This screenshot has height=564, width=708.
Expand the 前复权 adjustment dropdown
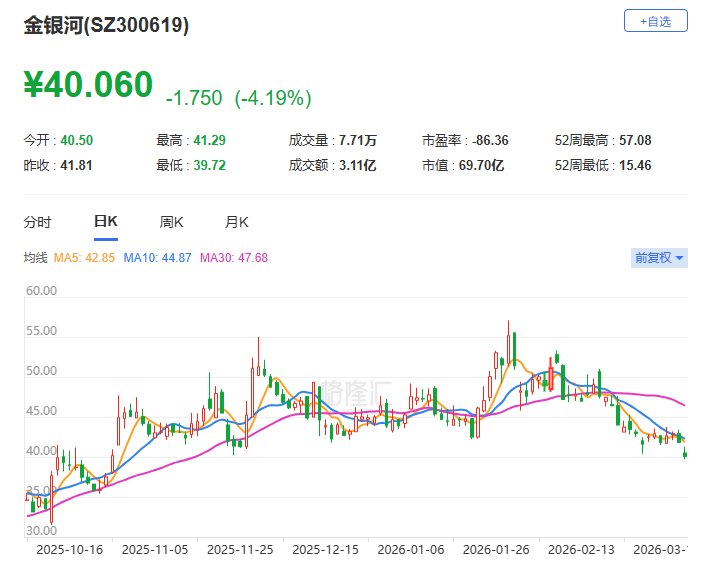pyautogui.click(x=659, y=258)
